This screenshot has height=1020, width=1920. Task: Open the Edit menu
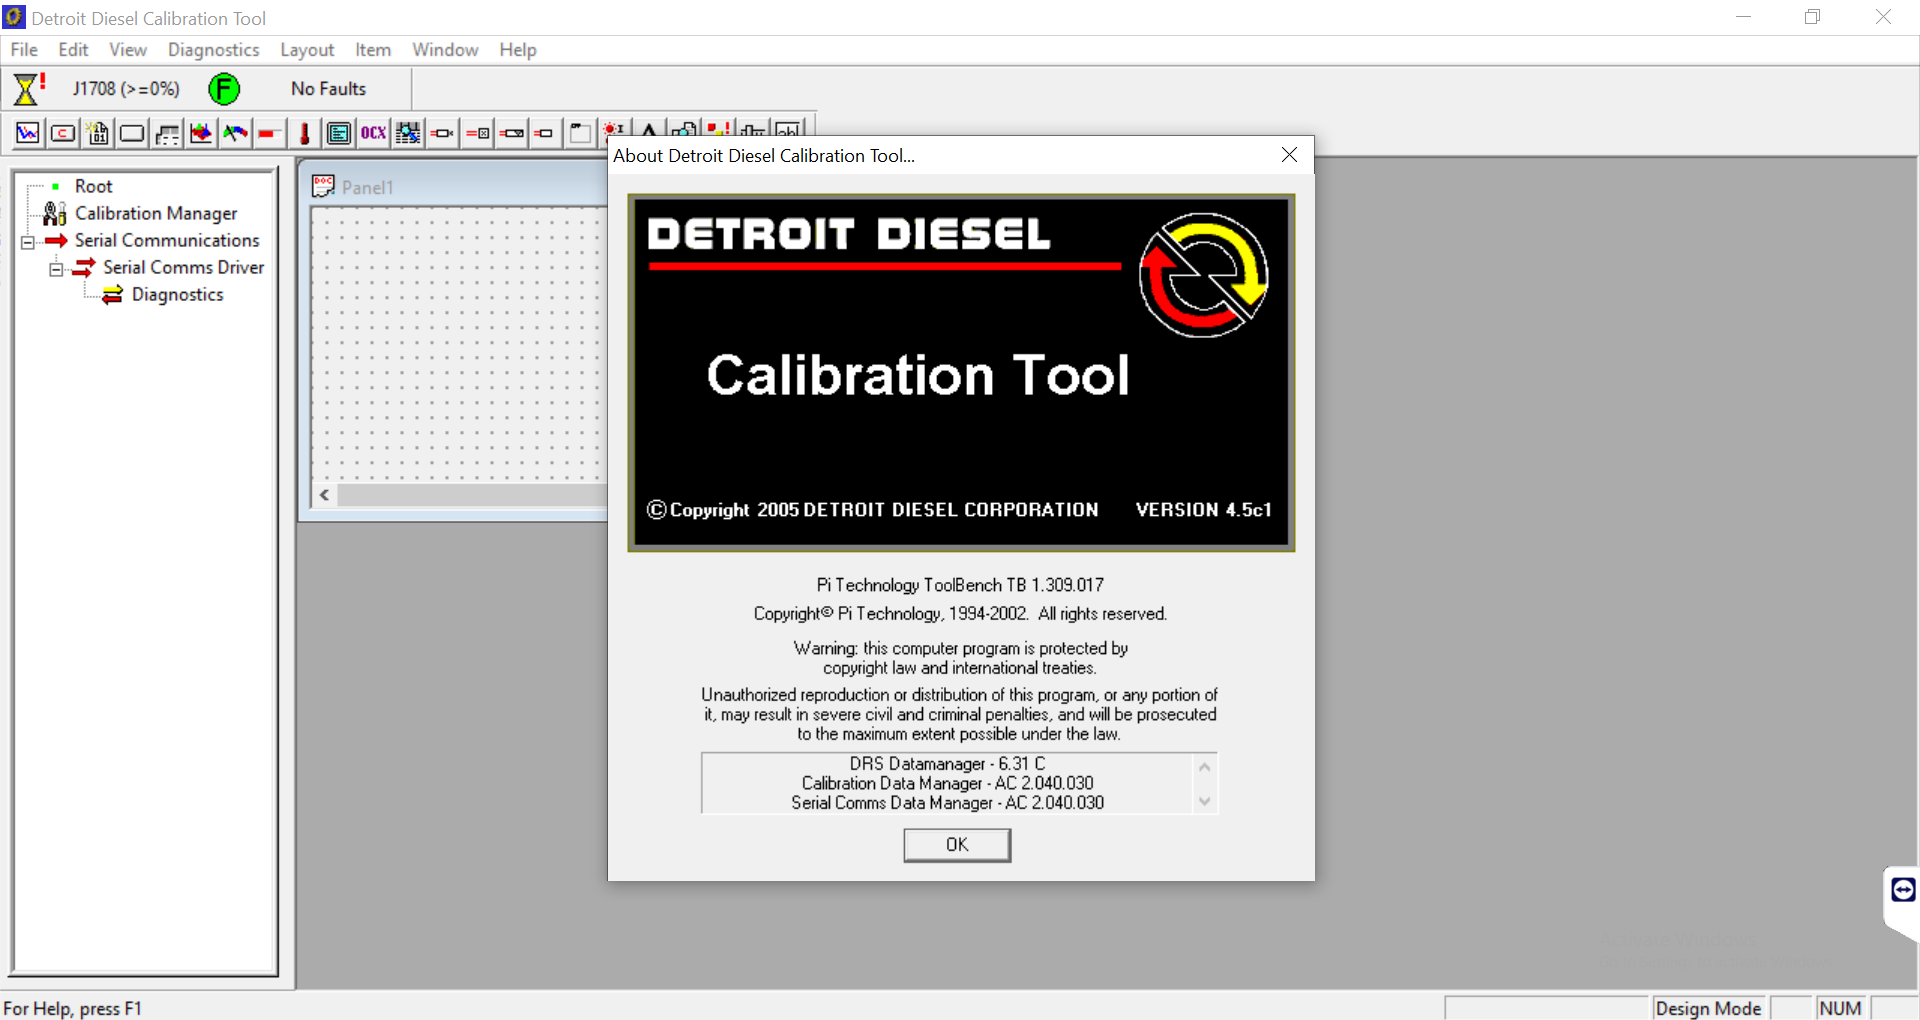click(x=73, y=49)
